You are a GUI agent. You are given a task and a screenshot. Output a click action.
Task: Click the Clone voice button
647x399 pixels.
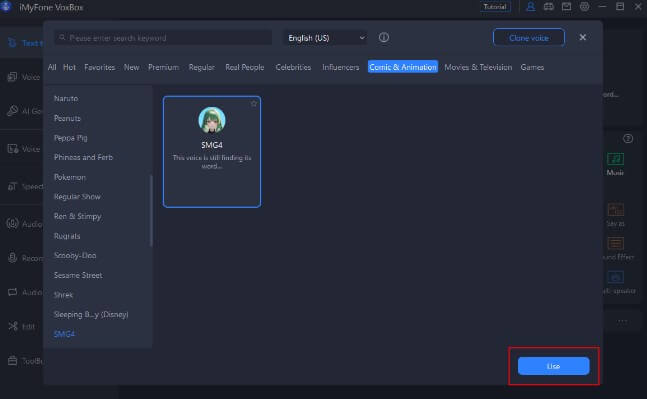tap(529, 38)
